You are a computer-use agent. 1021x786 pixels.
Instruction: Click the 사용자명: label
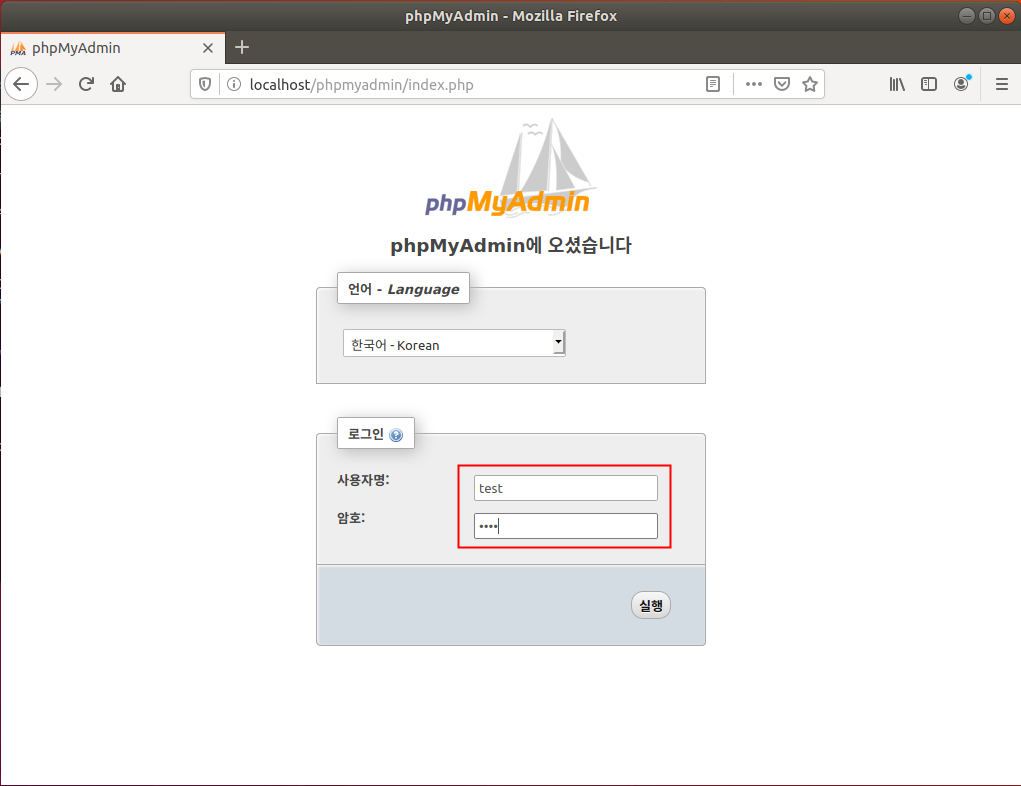pos(363,480)
